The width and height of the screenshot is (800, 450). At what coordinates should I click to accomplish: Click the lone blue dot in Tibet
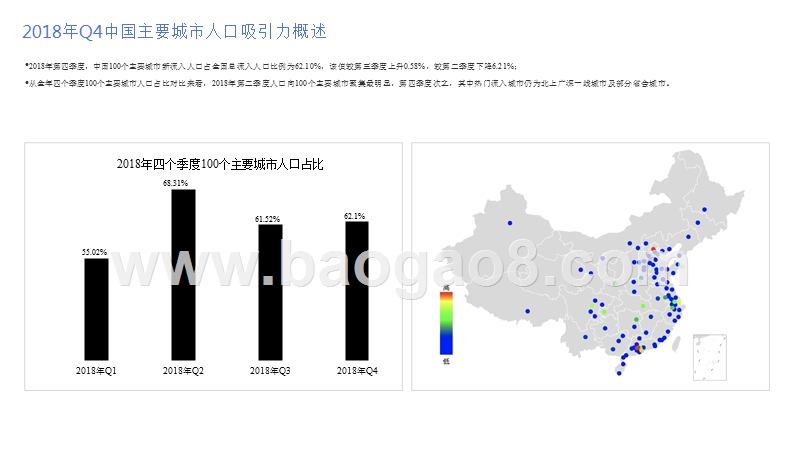coord(528,311)
